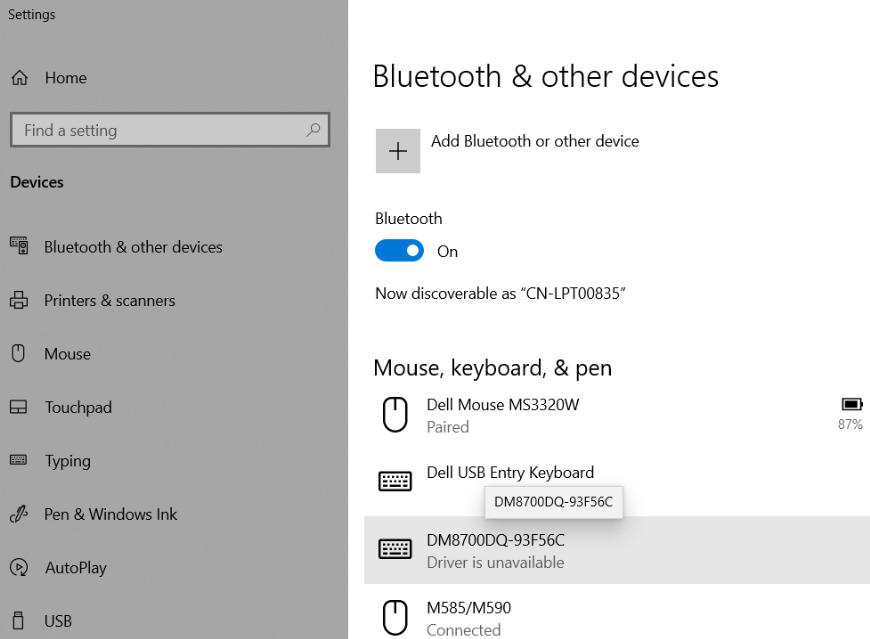Viewport: 870px width, 639px height.
Task: Click the Bluetooth & other devices page title
Action: pyautogui.click(x=546, y=76)
